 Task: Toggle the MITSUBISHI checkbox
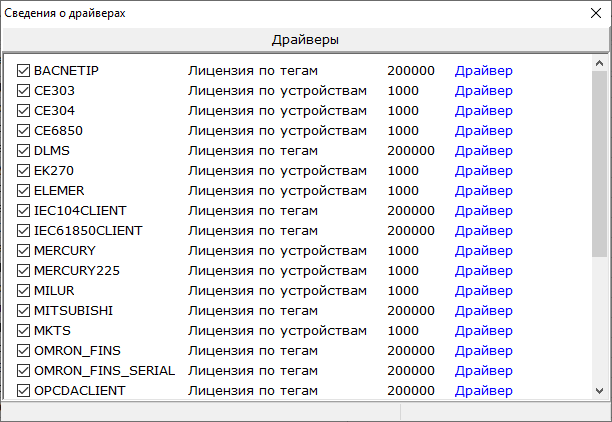click(23, 310)
